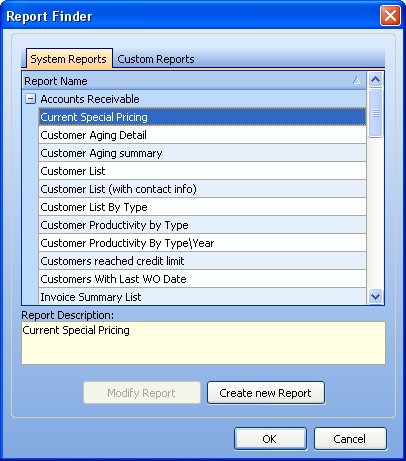The height and width of the screenshot is (461, 406).
Task: Click the Create new Report button
Action: pos(266,393)
